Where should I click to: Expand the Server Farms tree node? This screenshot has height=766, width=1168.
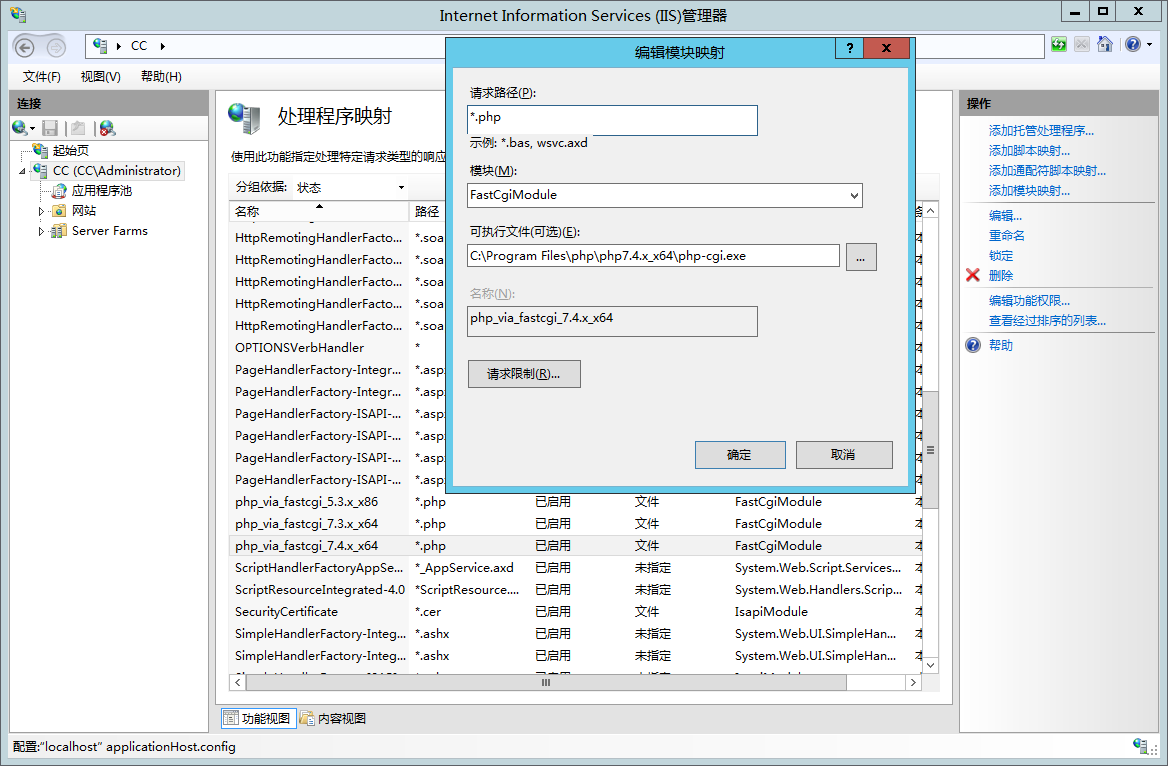pyautogui.click(x=41, y=232)
